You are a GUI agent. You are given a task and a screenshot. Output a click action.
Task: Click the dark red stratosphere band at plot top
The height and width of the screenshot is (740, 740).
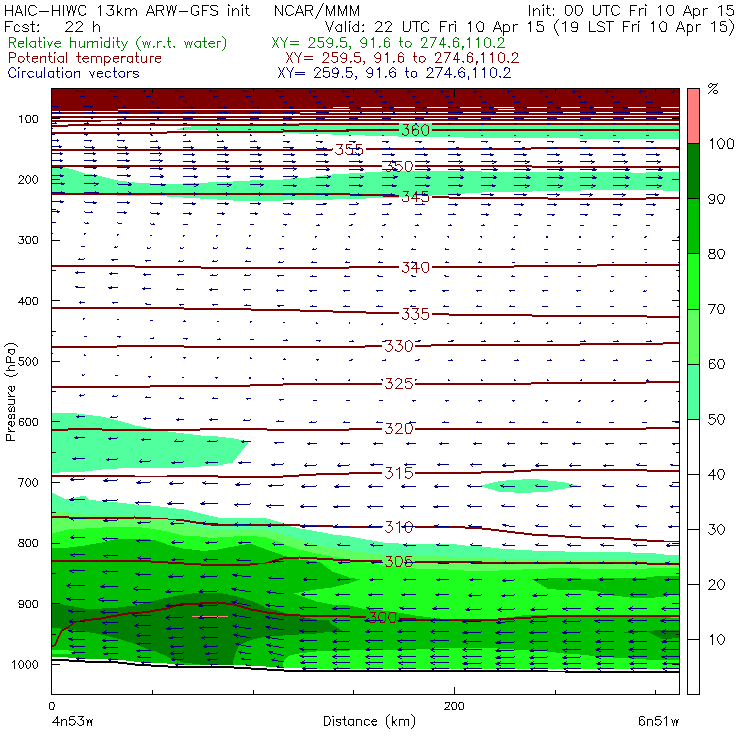click(x=365, y=98)
